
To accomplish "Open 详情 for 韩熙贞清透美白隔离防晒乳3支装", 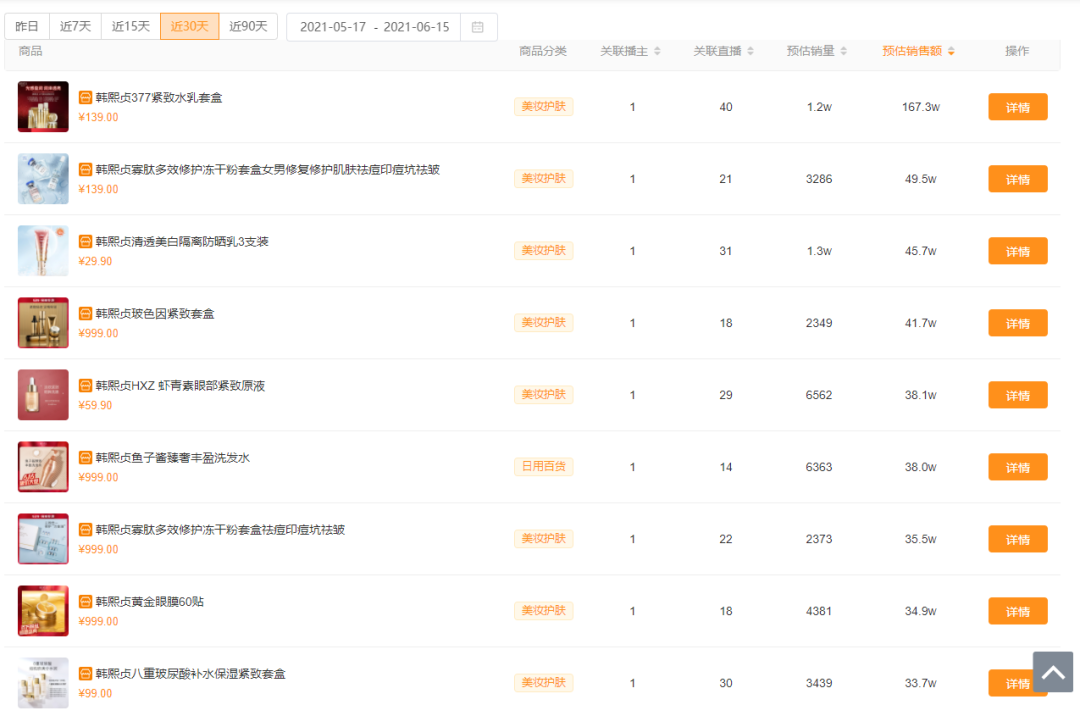I will pyautogui.click(x=1017, y=251).
